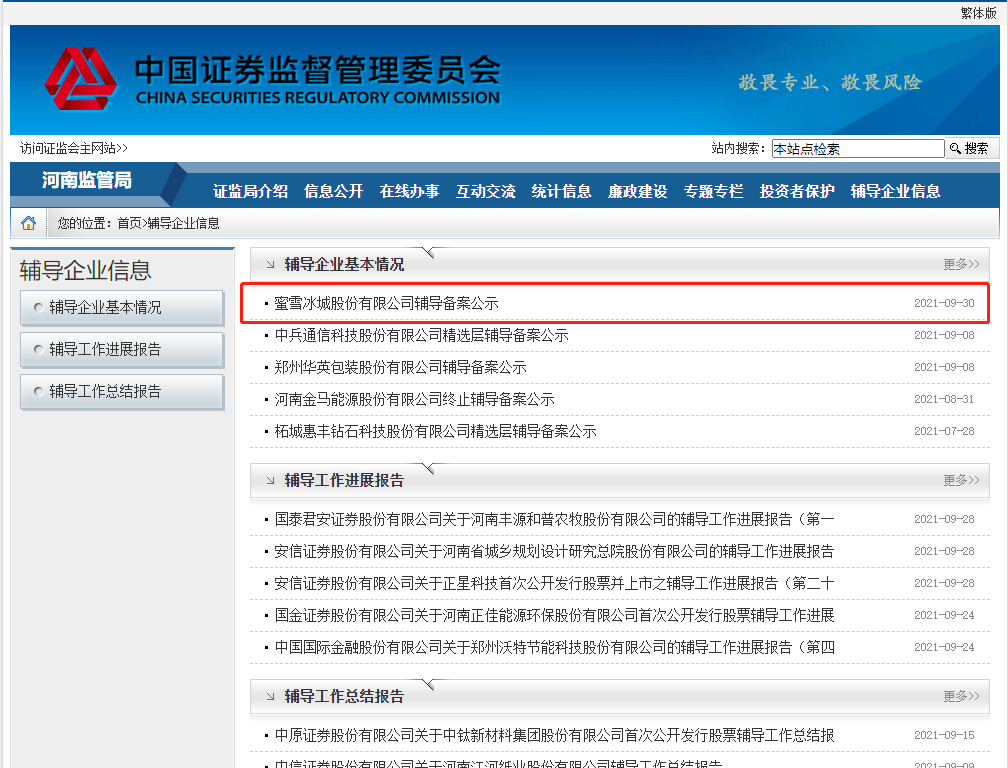Select 辅导工作总结报告 in left sidebar

click(122, 391)
